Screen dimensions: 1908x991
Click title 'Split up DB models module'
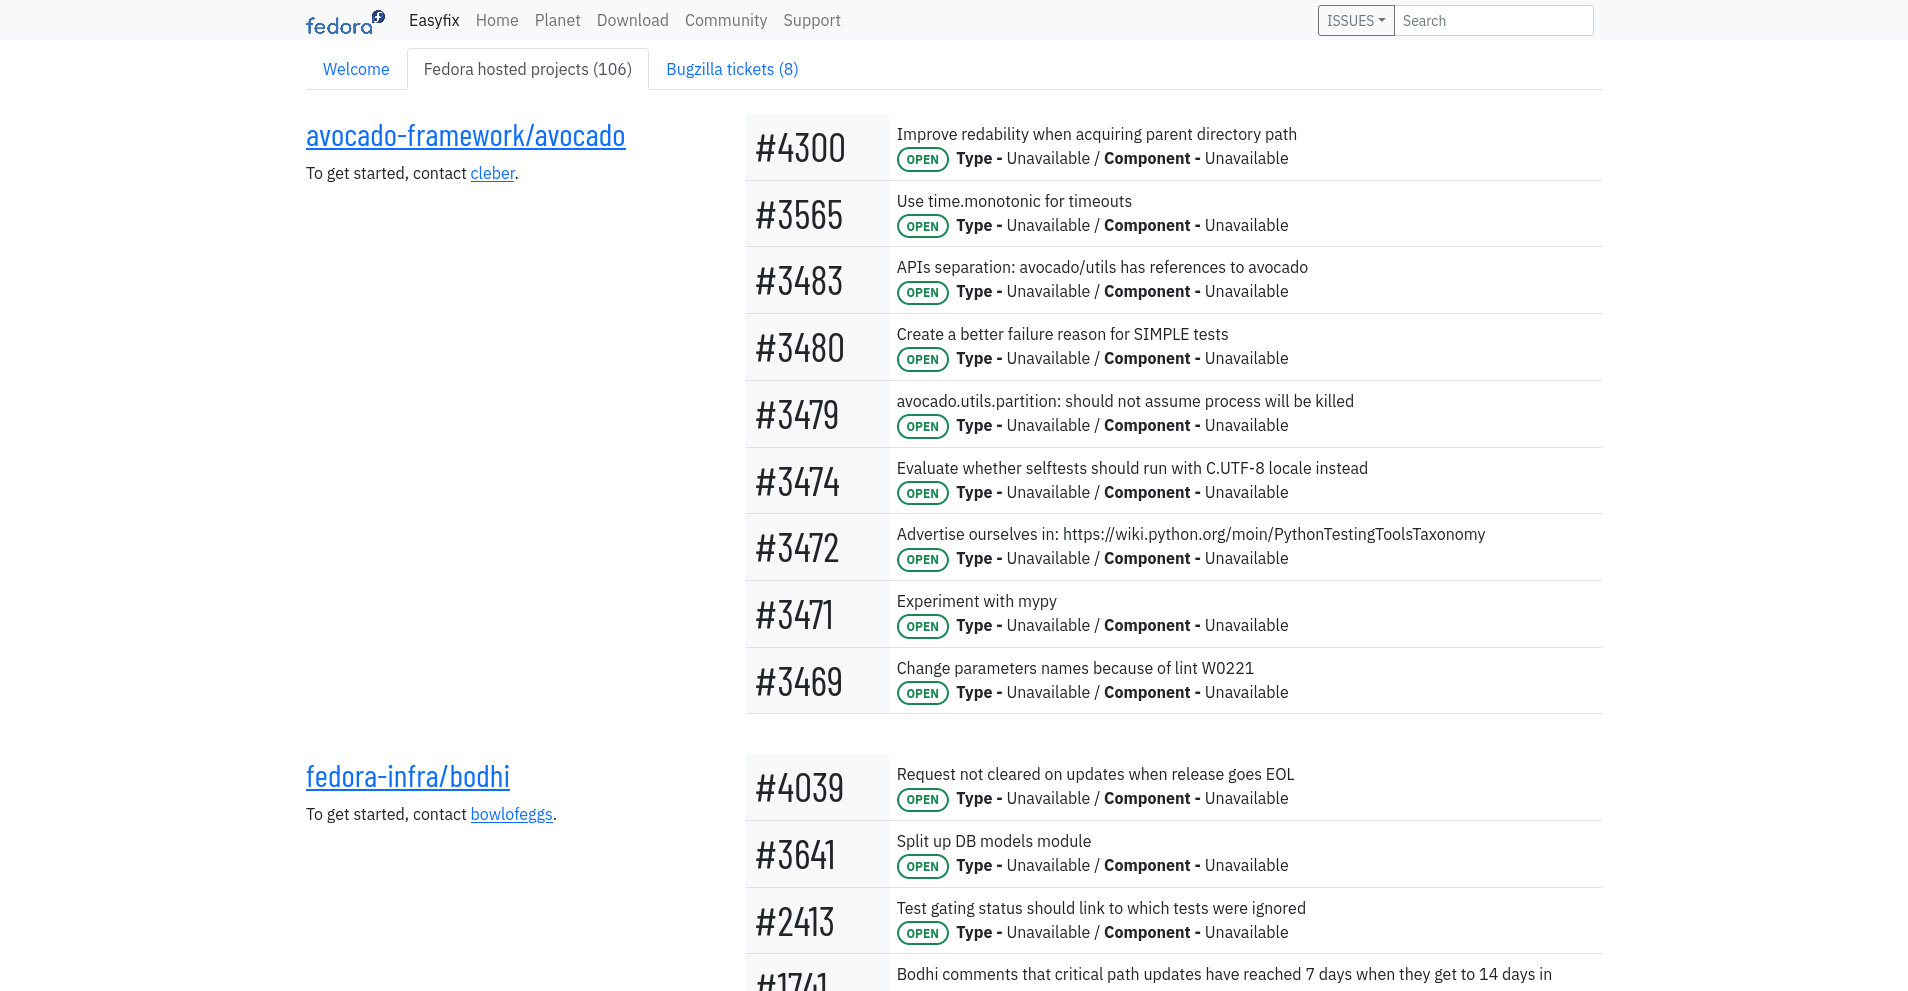994,841
